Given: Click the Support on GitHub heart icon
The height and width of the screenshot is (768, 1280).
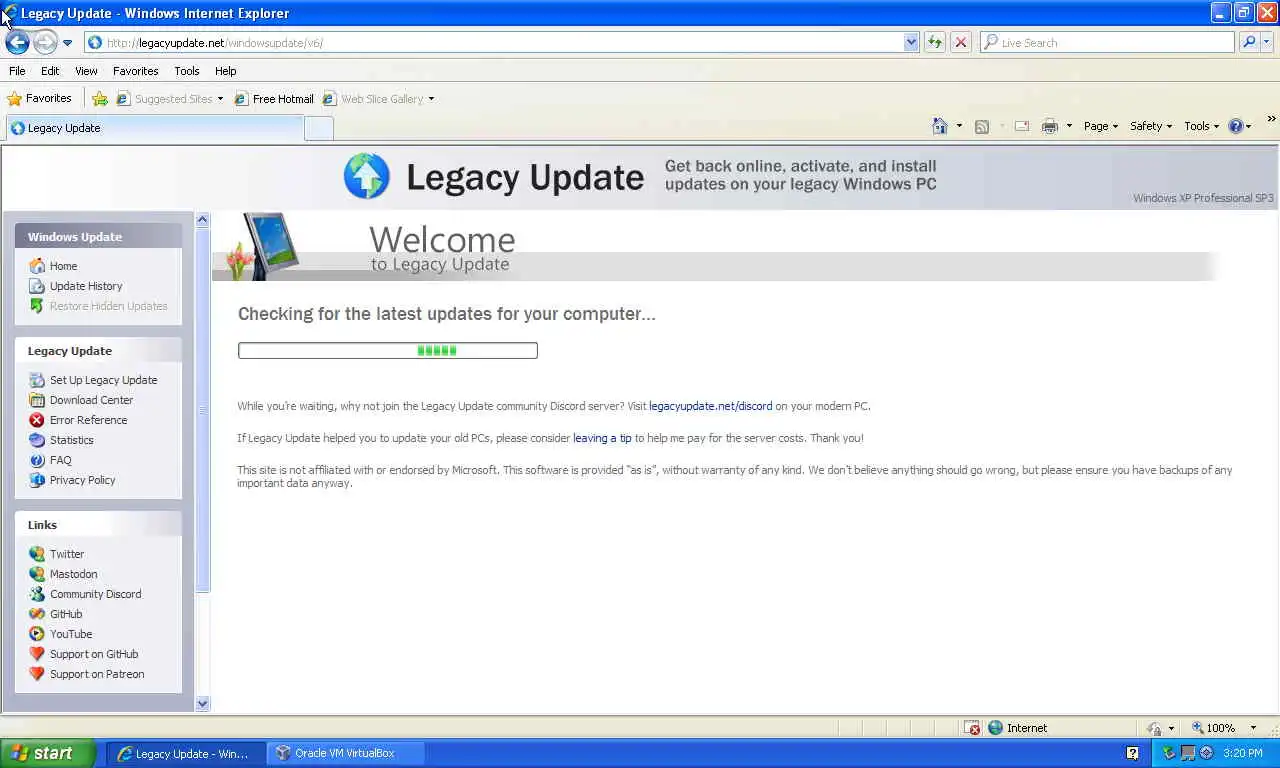Looking at the screenshot, I should (37, 654).
